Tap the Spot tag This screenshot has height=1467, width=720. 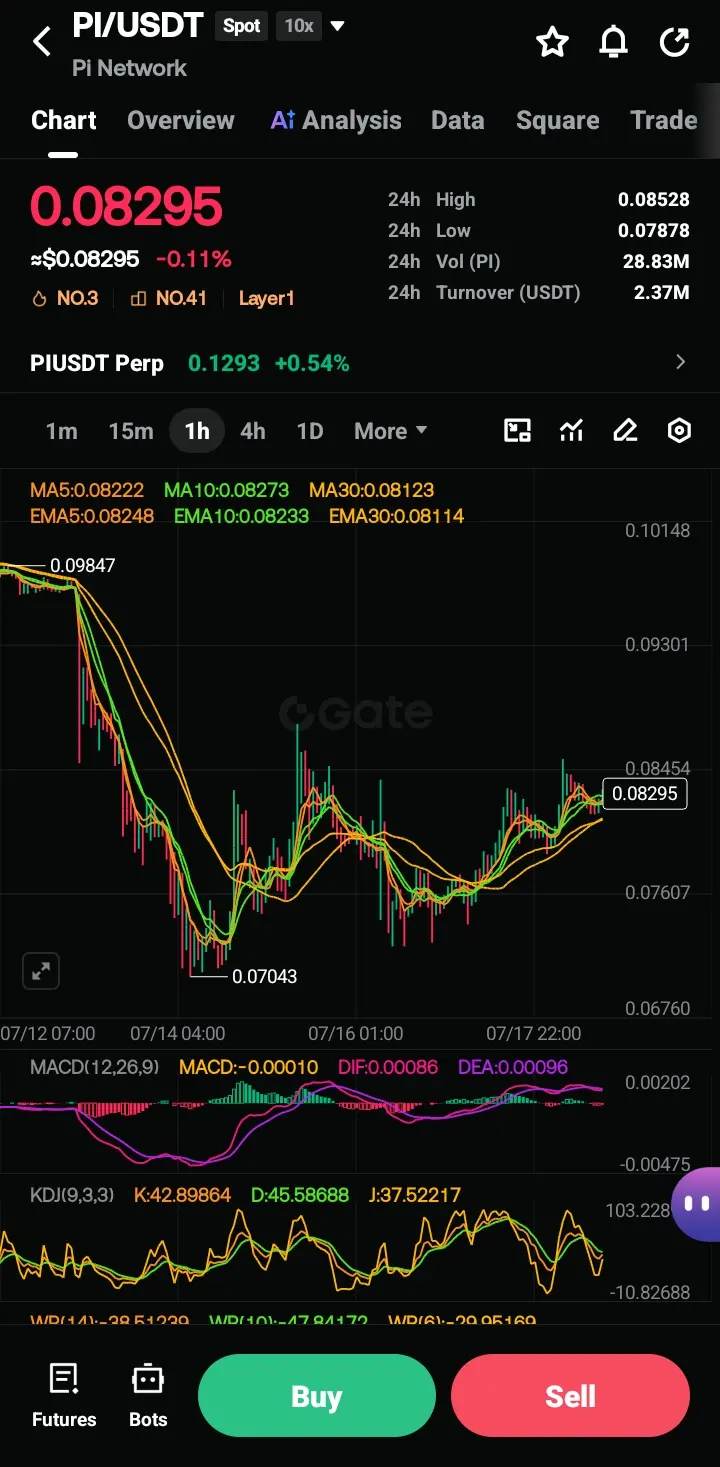[241, 26]
